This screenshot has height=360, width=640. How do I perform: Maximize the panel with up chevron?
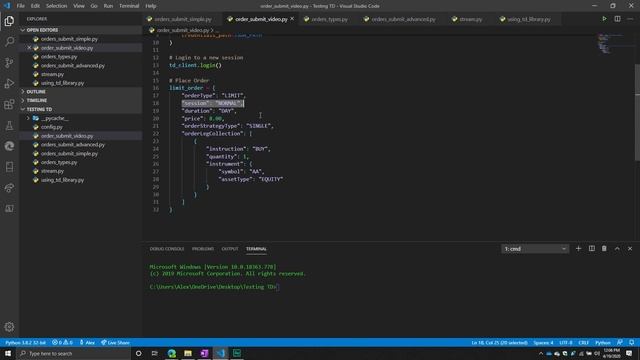tap(617, 248)
